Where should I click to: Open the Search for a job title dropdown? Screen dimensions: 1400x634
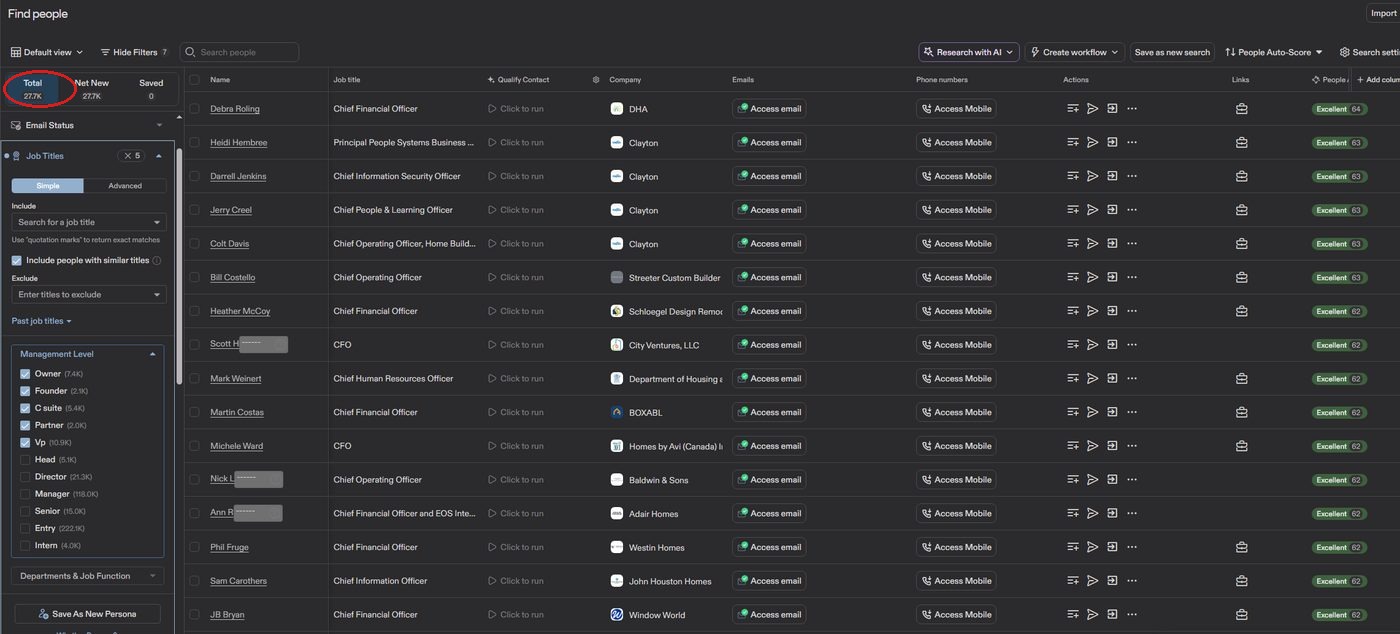[x=89, y=222]
